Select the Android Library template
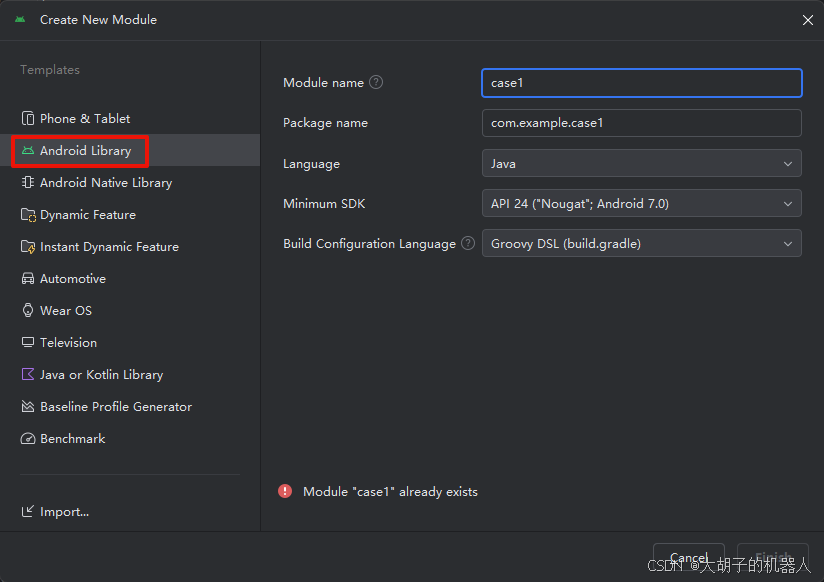The image size is (824, 582). pyautogui.click(x=85, y=151)
